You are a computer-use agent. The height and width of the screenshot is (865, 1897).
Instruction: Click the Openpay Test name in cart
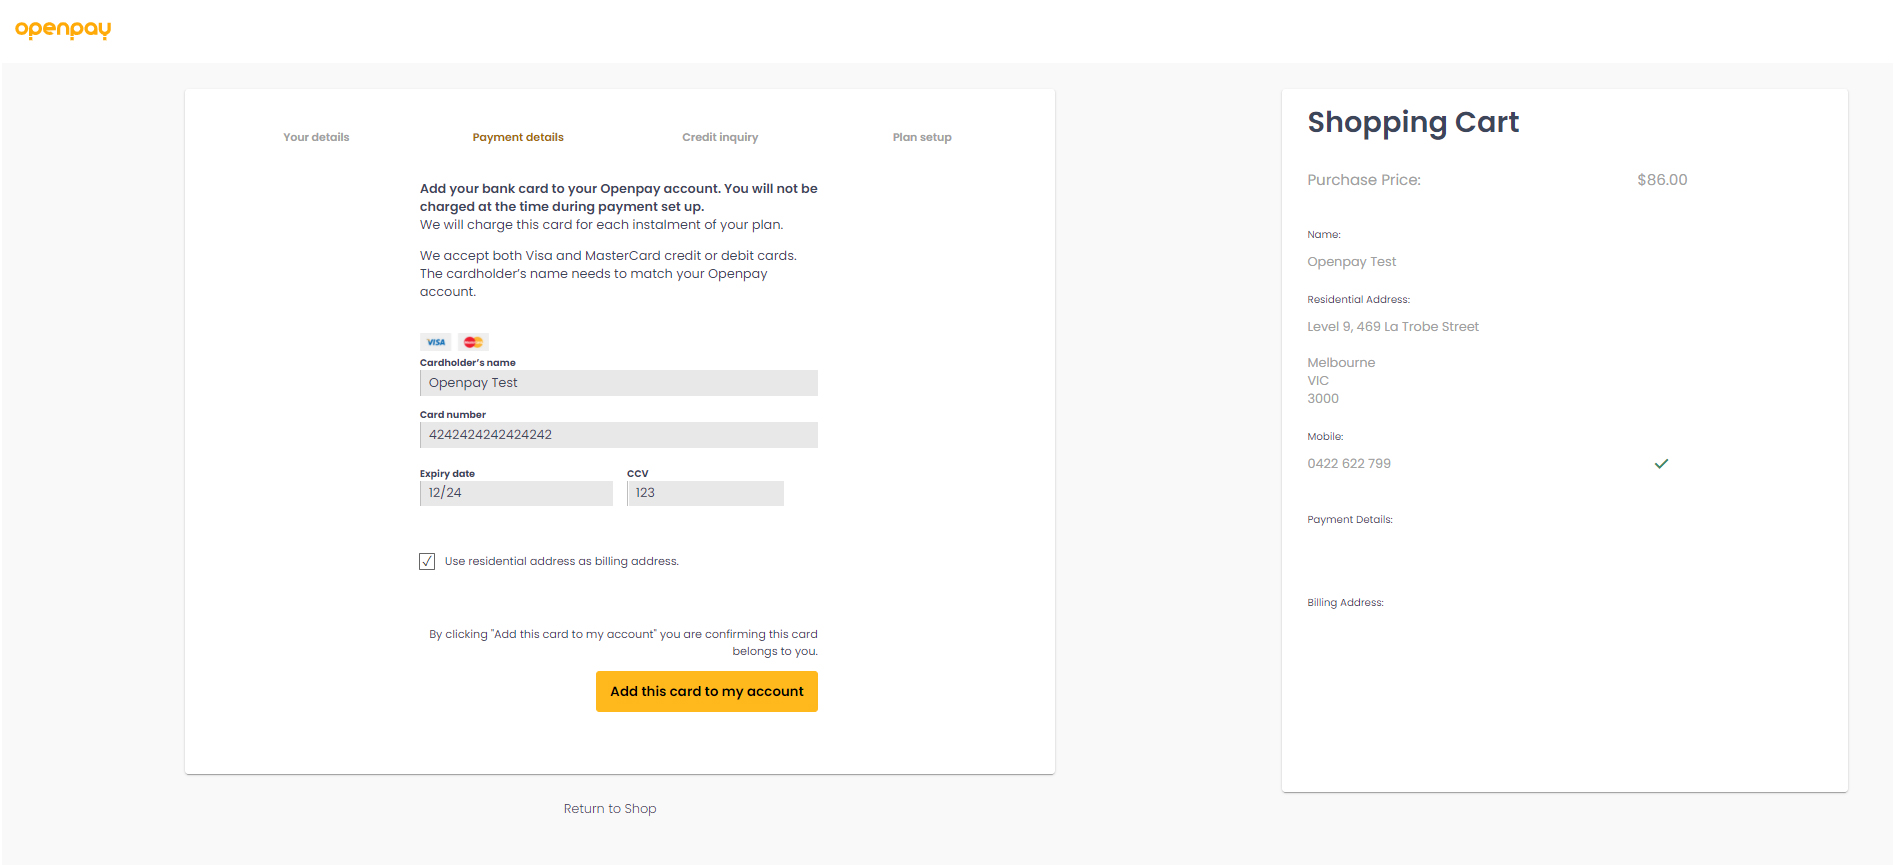pyautogui.click(x=1352, y=262)
